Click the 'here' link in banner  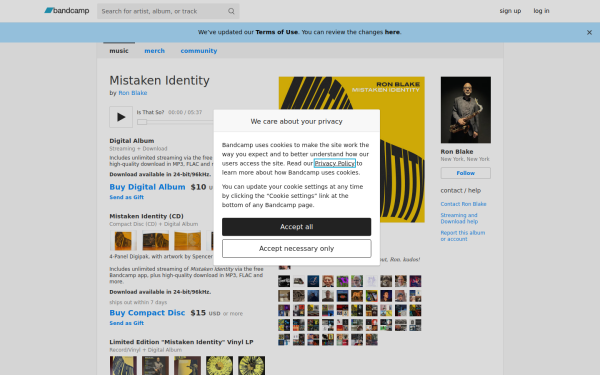coord(392,32)
